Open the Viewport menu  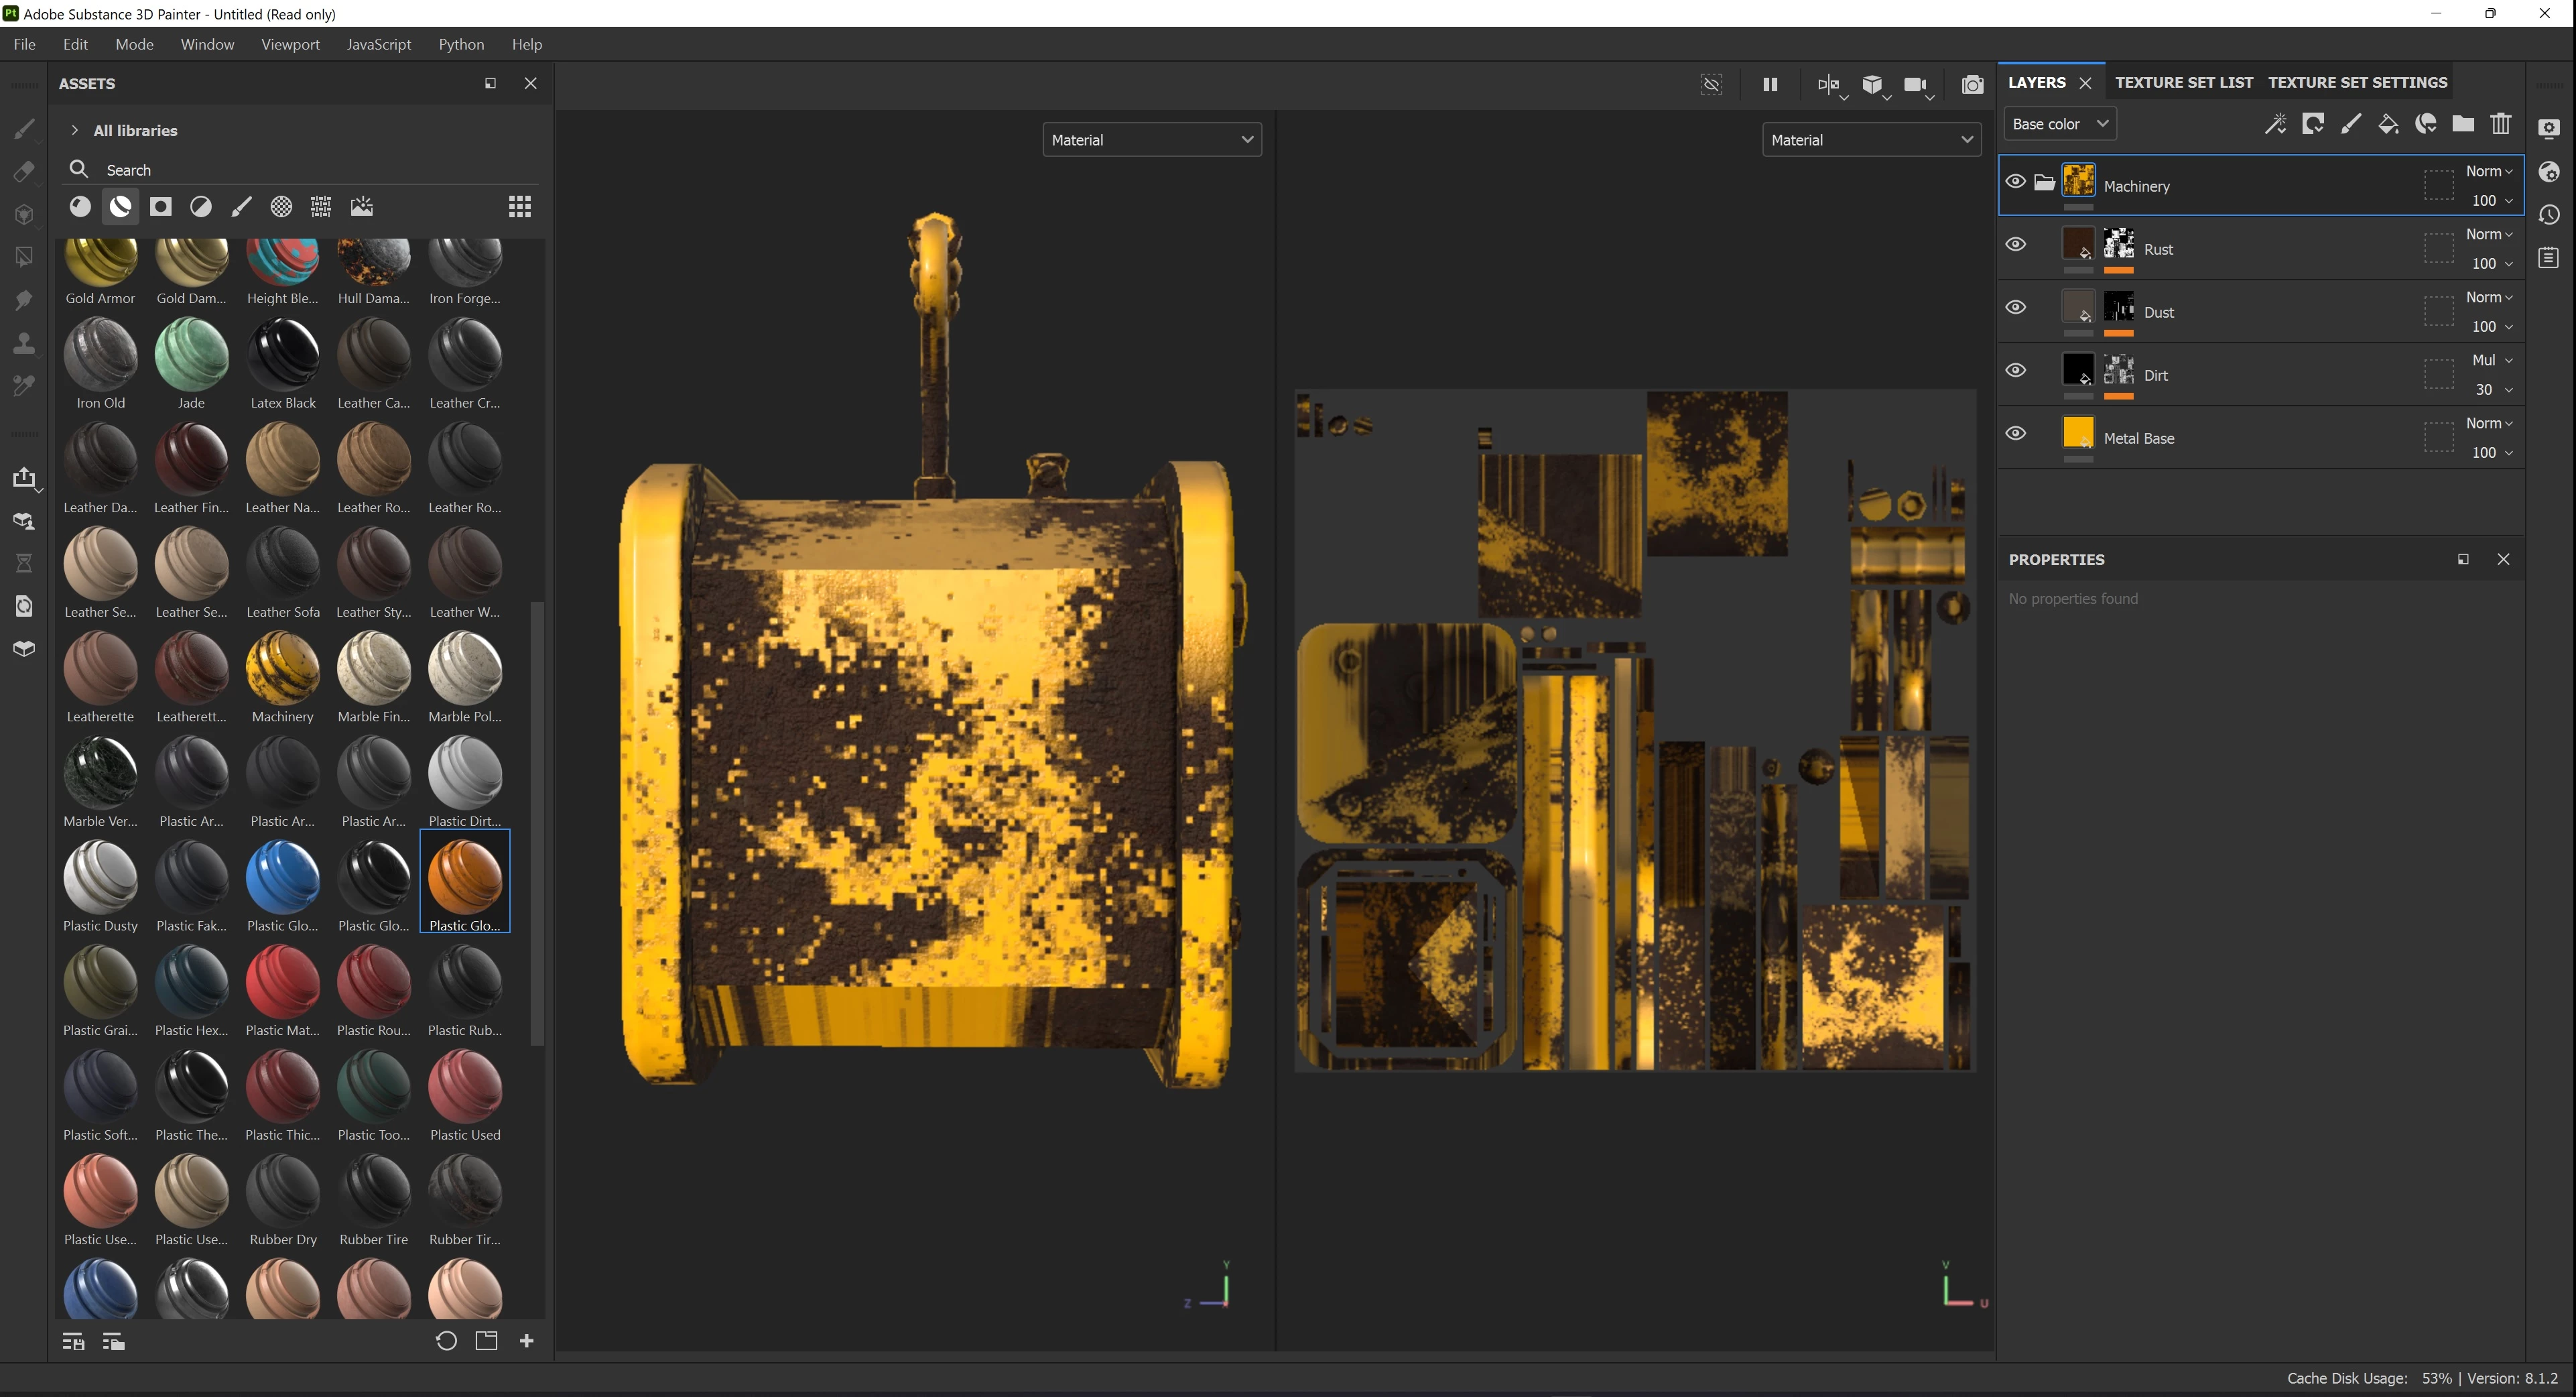[x=290, y=45]
